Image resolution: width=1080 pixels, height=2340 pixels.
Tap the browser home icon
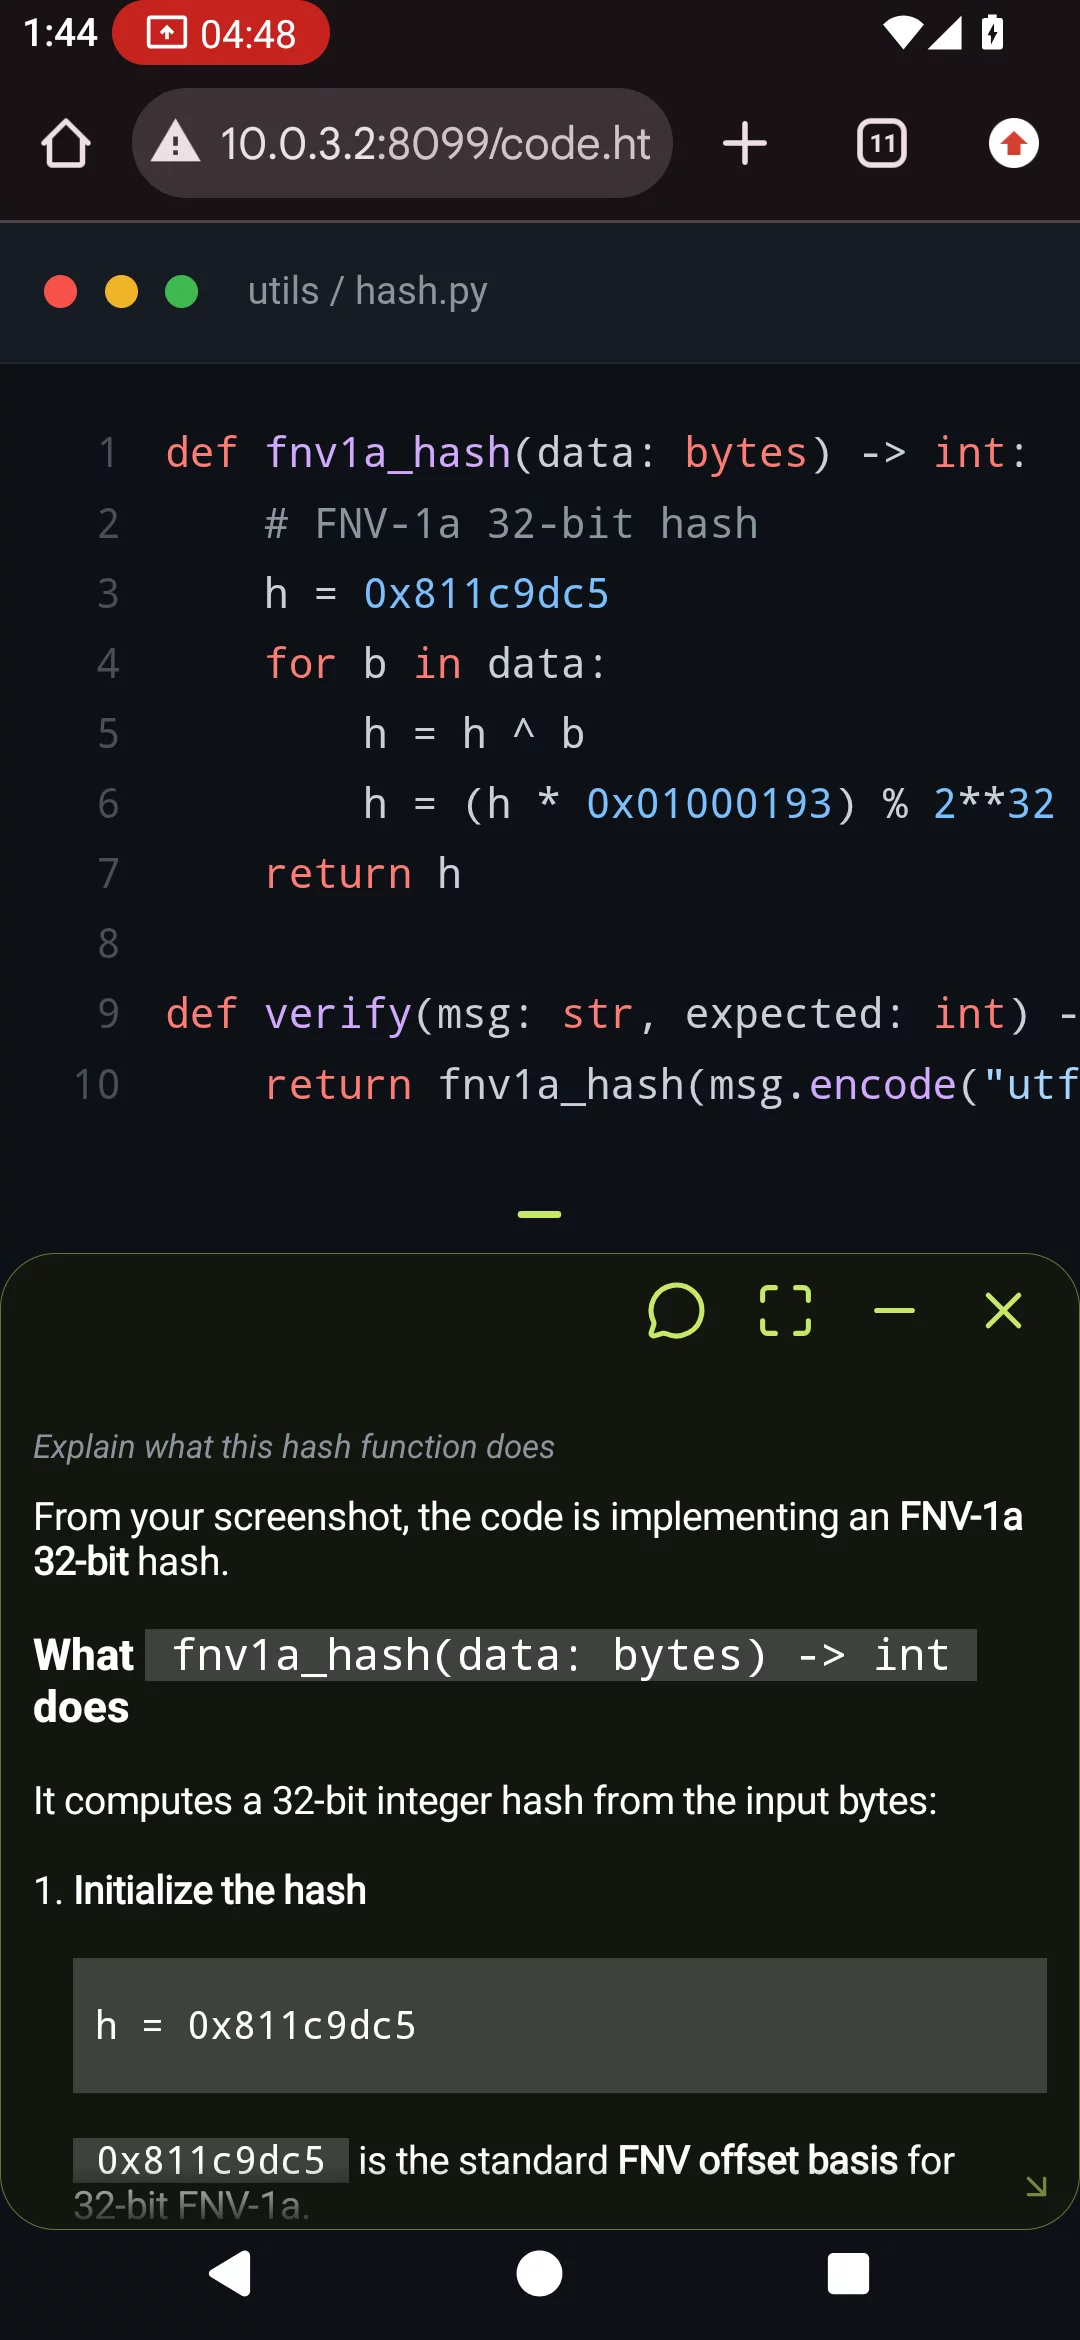pos(66,143)
